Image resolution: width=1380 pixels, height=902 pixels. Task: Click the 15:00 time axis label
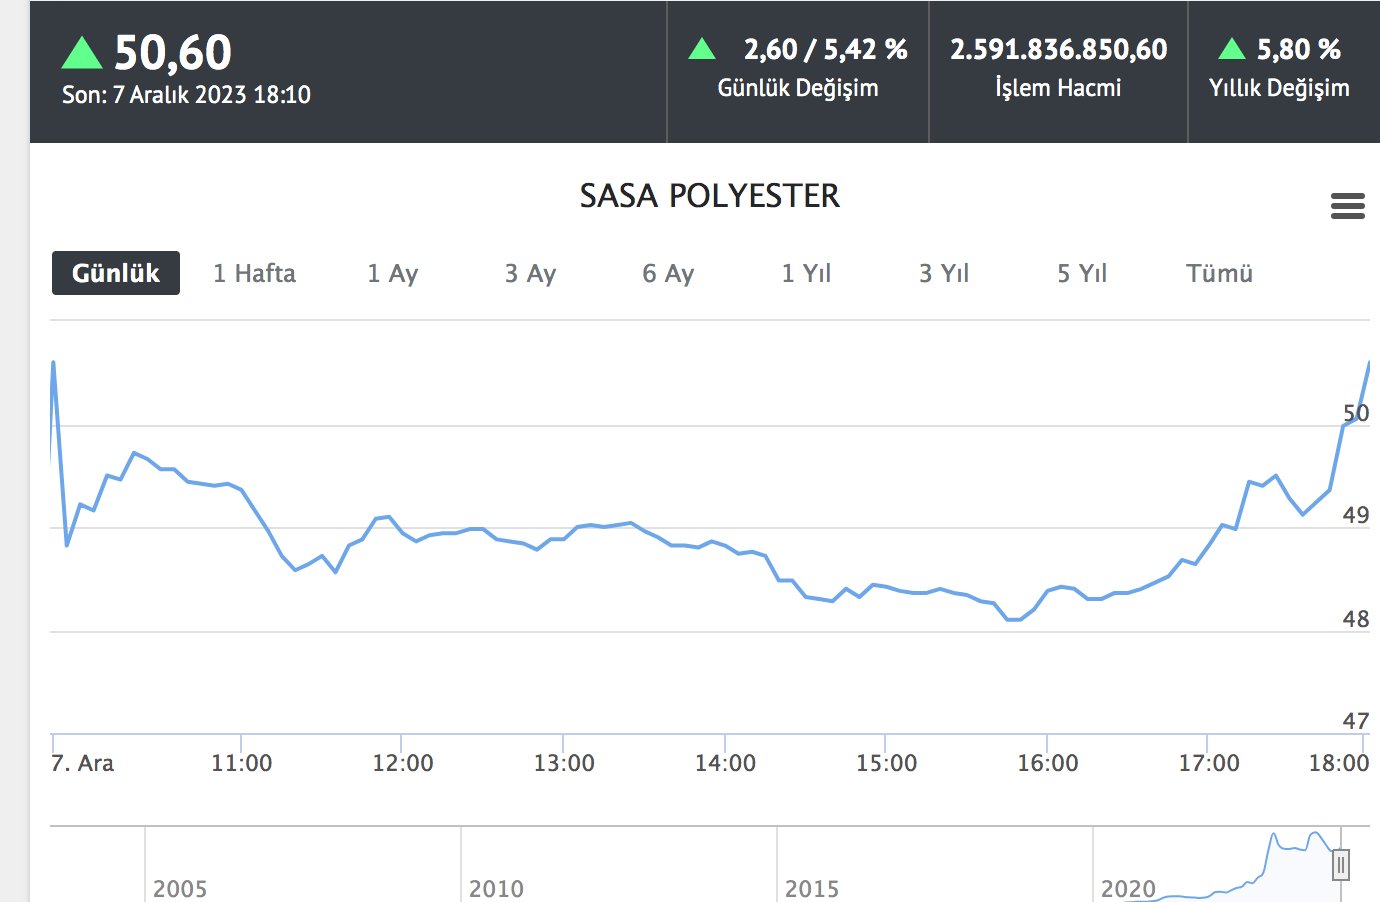(886, 763)
